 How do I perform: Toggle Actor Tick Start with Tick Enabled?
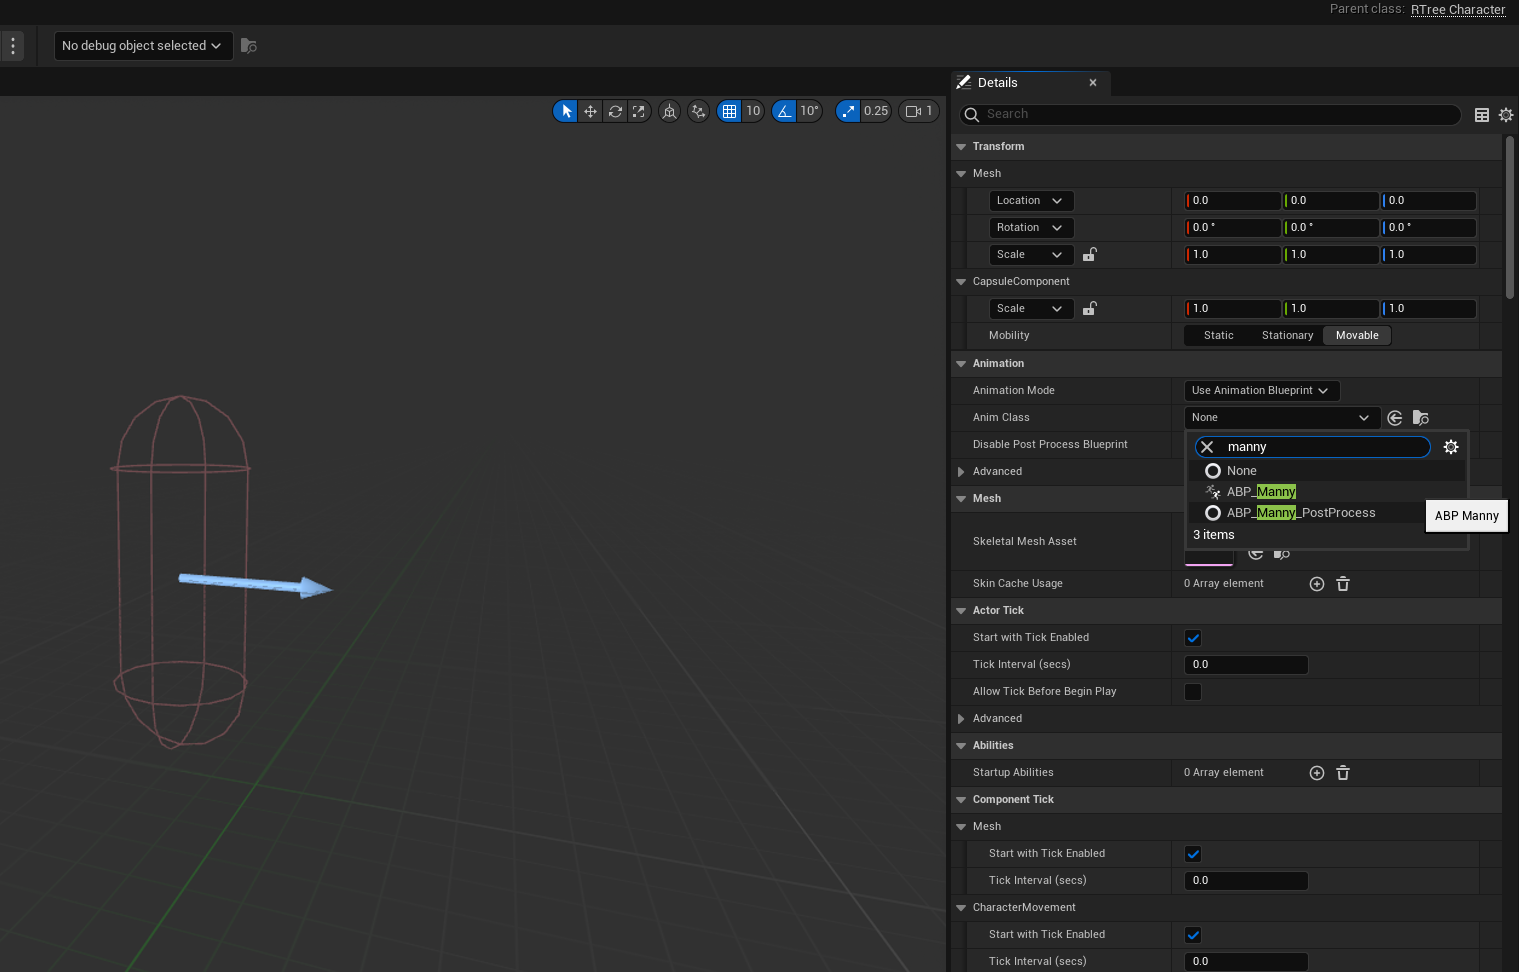[x=1193, y=638]
